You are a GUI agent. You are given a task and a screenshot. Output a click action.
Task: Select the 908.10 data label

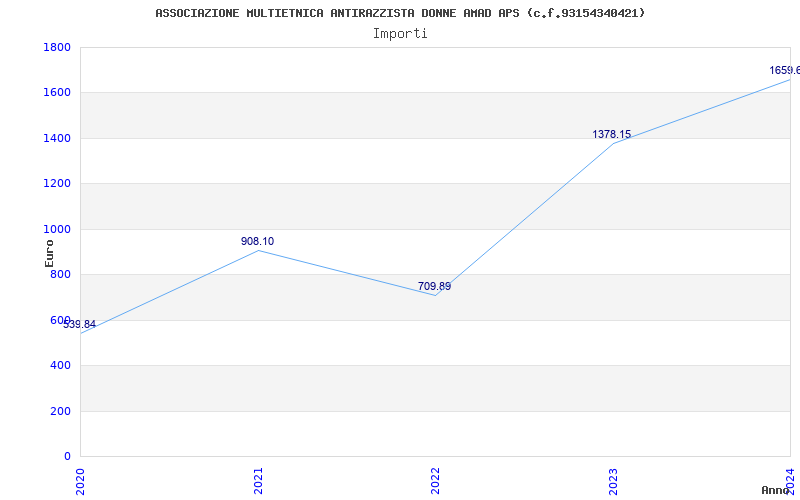(258, 241)
